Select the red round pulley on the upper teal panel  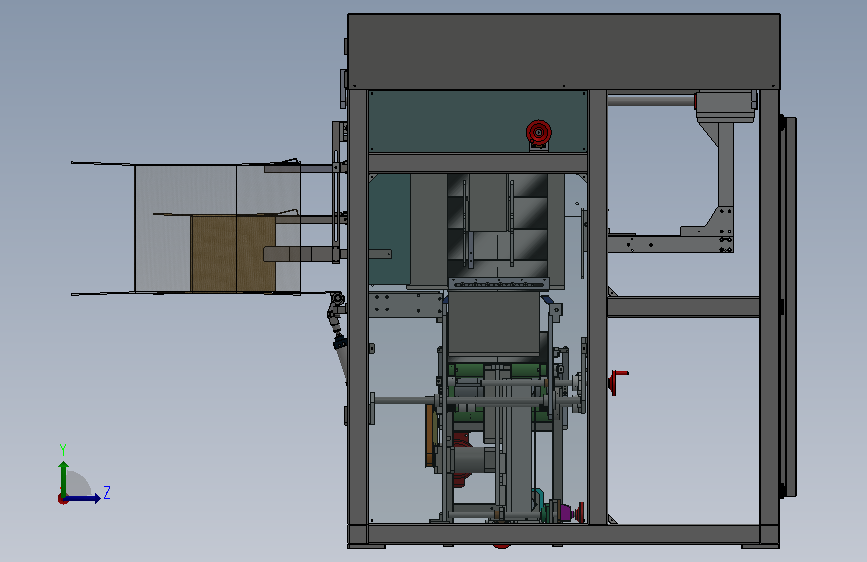tap(539, 133)
